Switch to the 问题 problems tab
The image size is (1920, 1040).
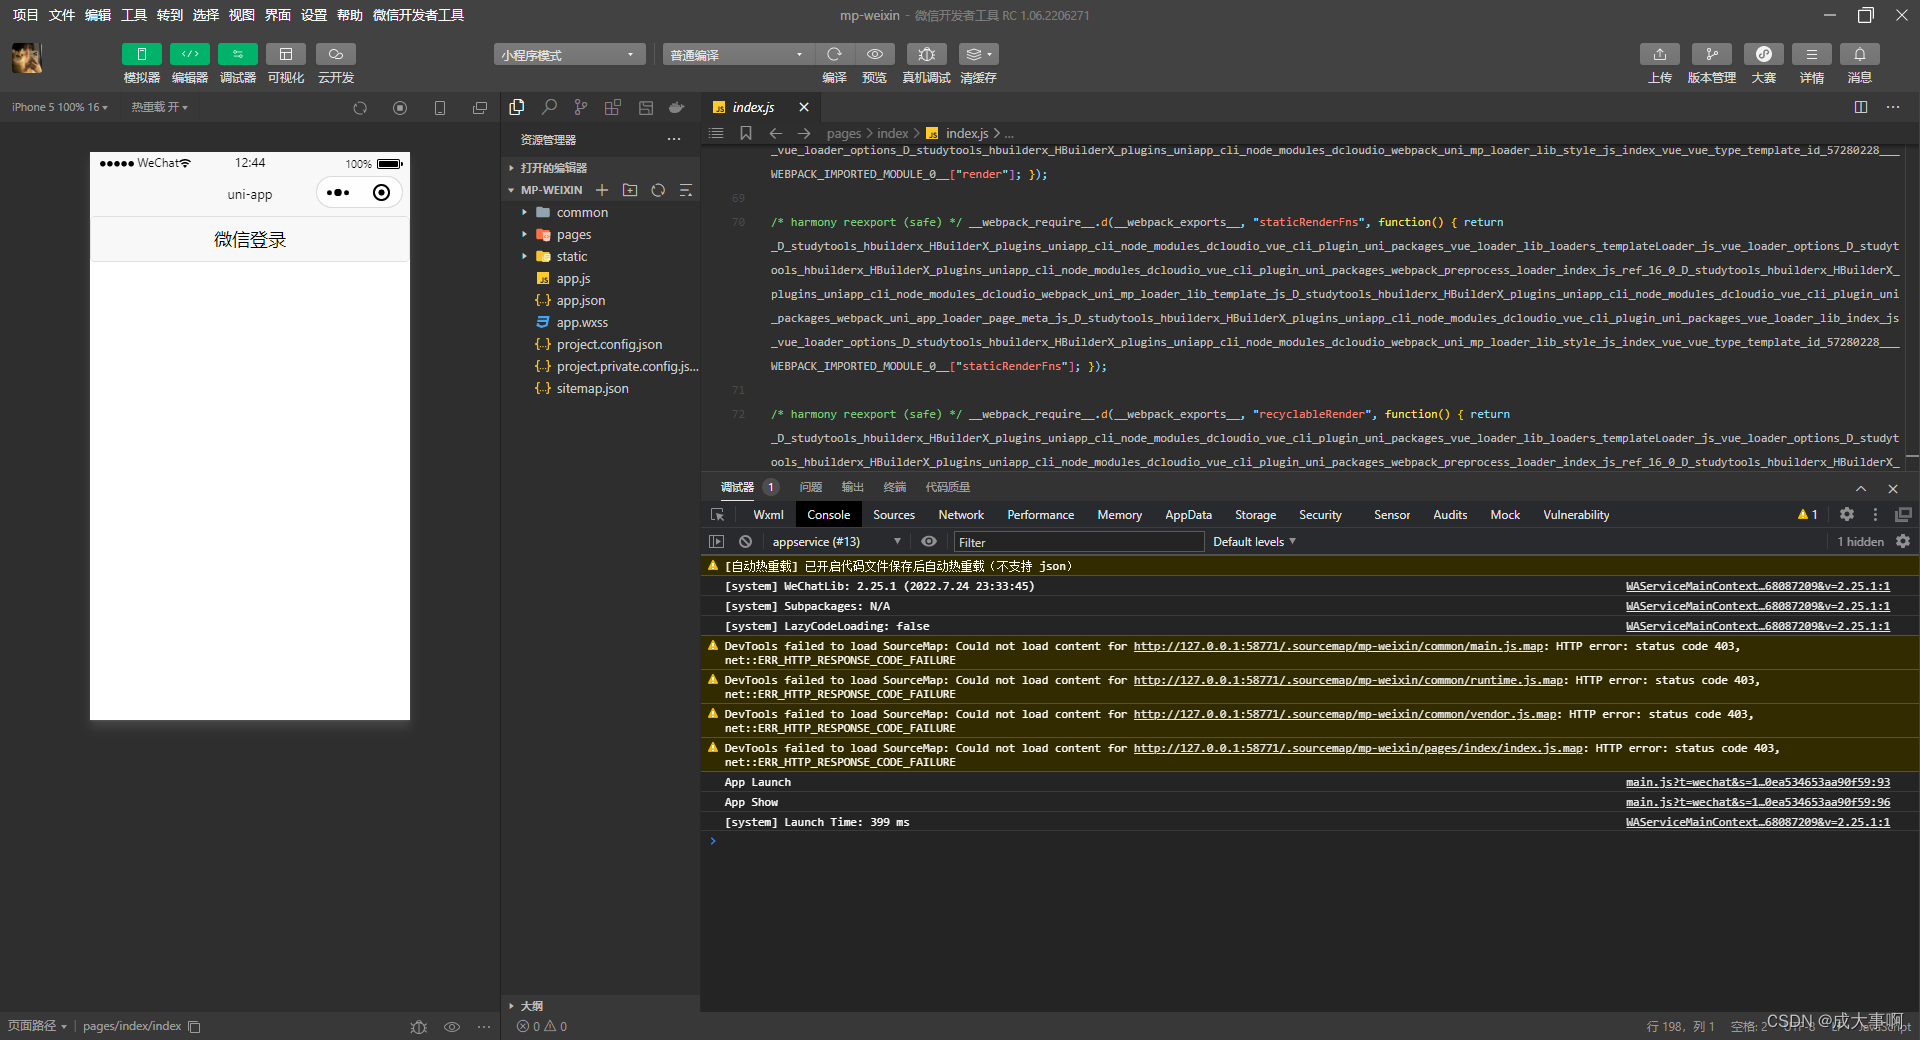811,487
